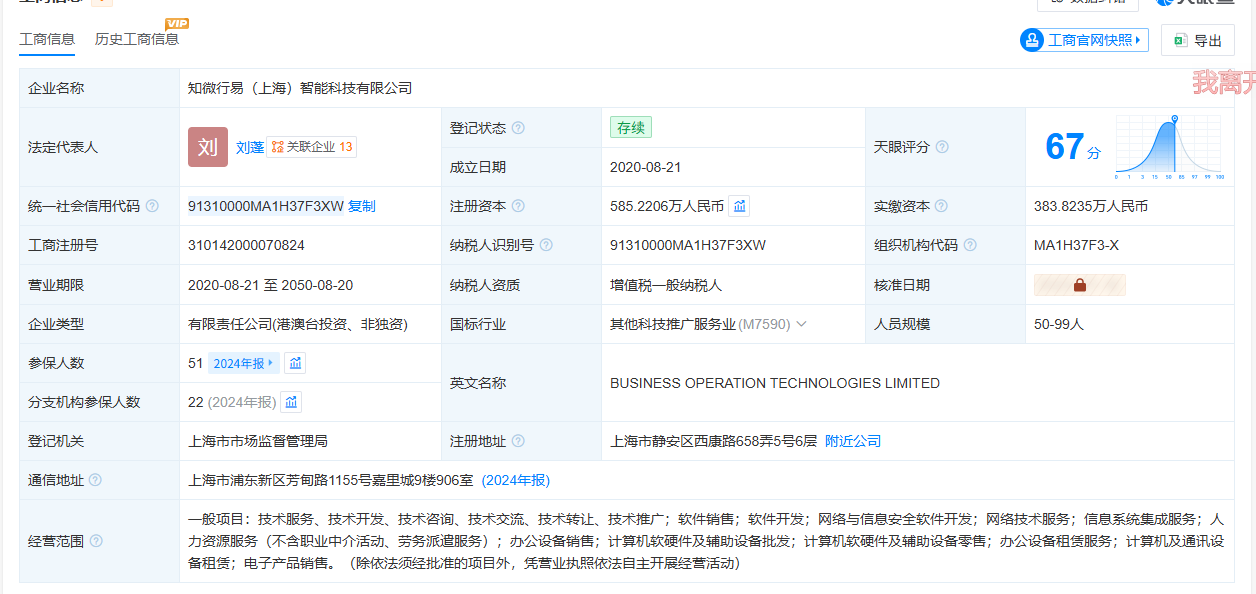Open legal representative 刘蓬 link
The height and width of the screenshot is (594, 1256).
click(x=250, y=147)
